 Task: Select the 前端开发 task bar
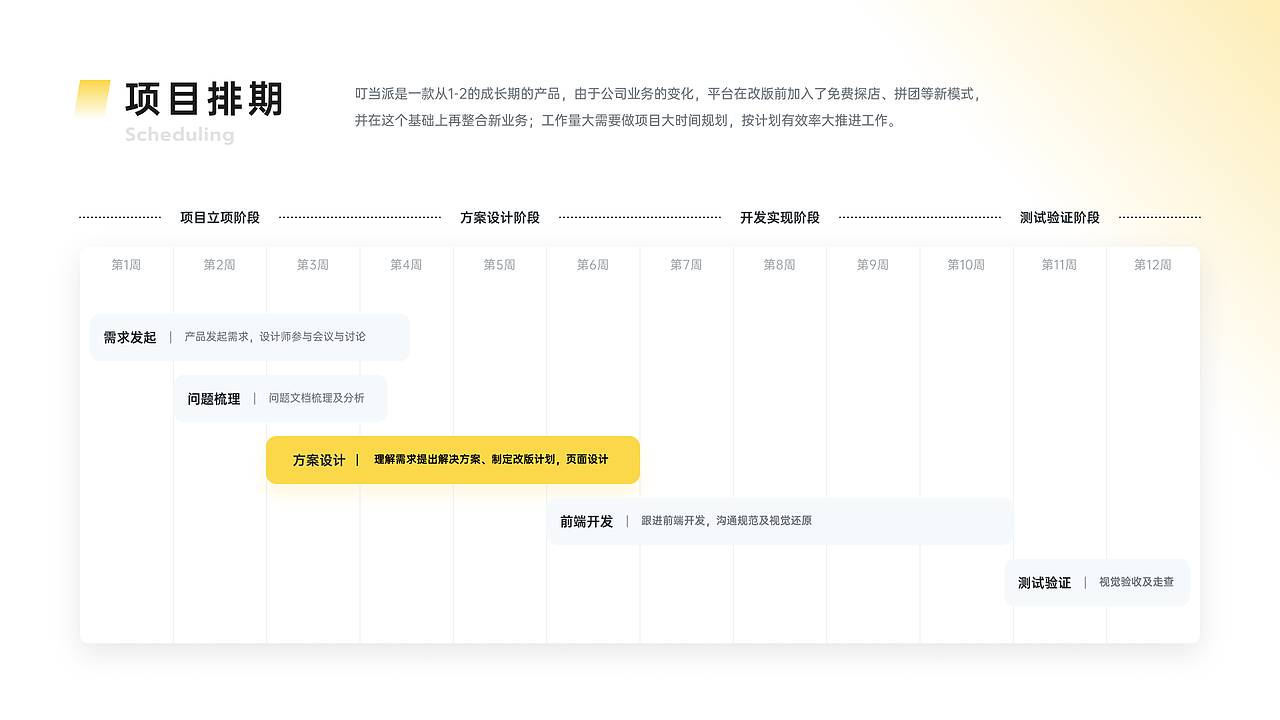780,521
